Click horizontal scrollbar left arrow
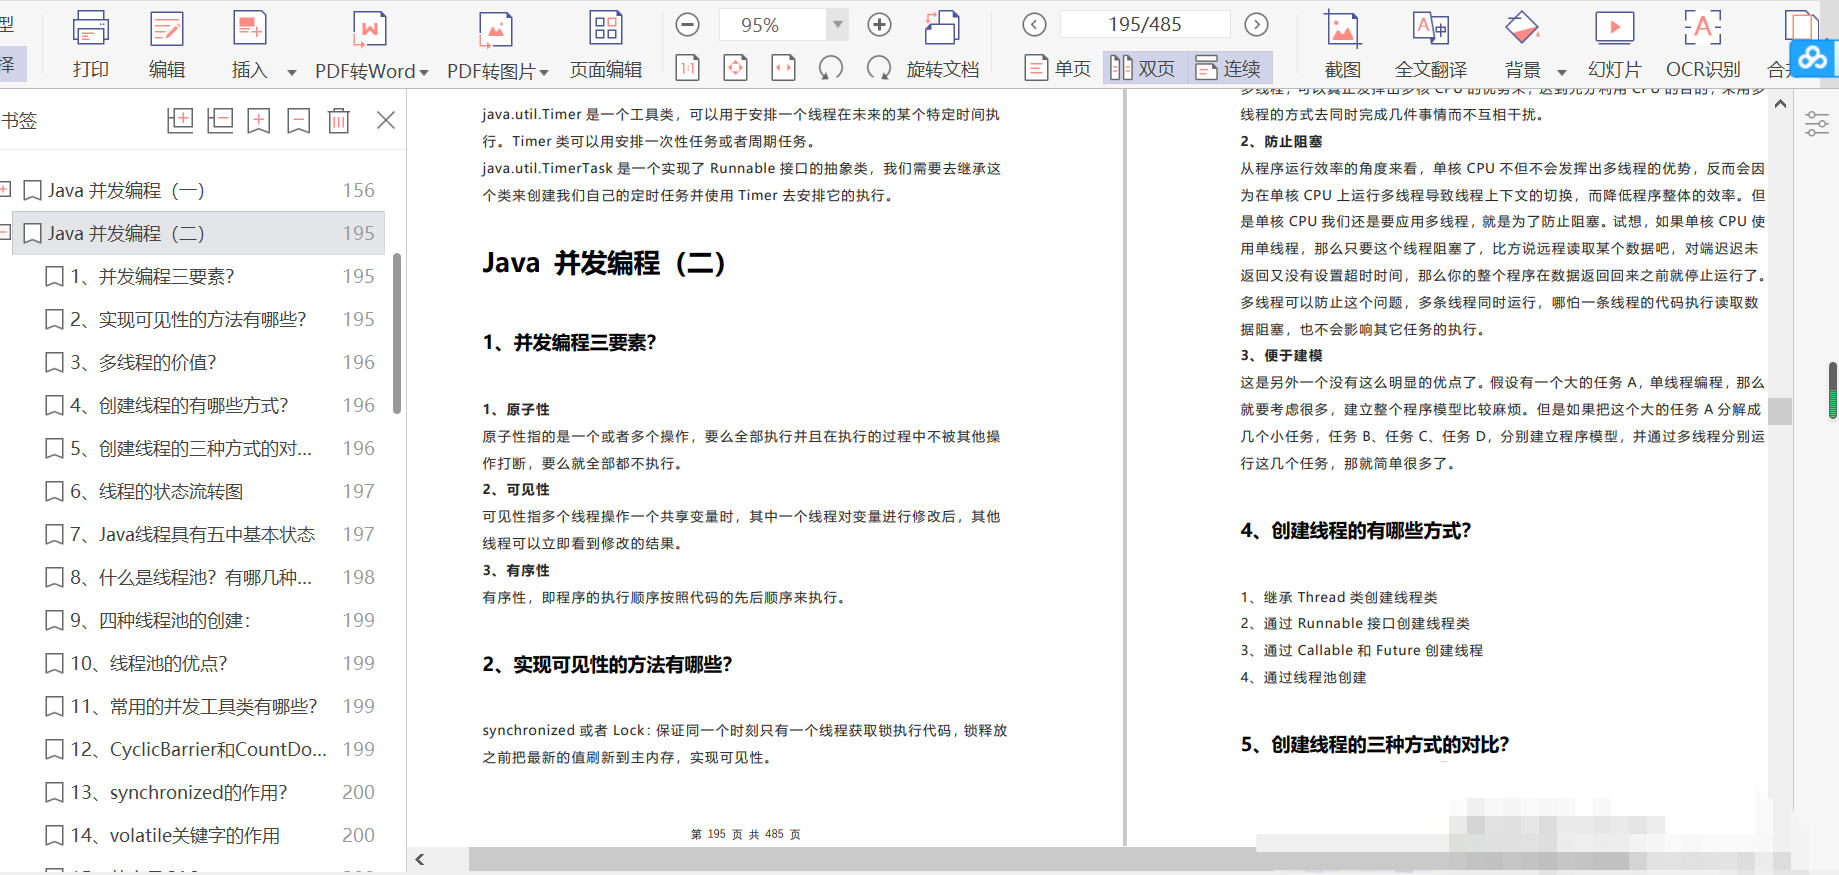The height and width of the screenshot is (875, 1839). click(420, 859)
